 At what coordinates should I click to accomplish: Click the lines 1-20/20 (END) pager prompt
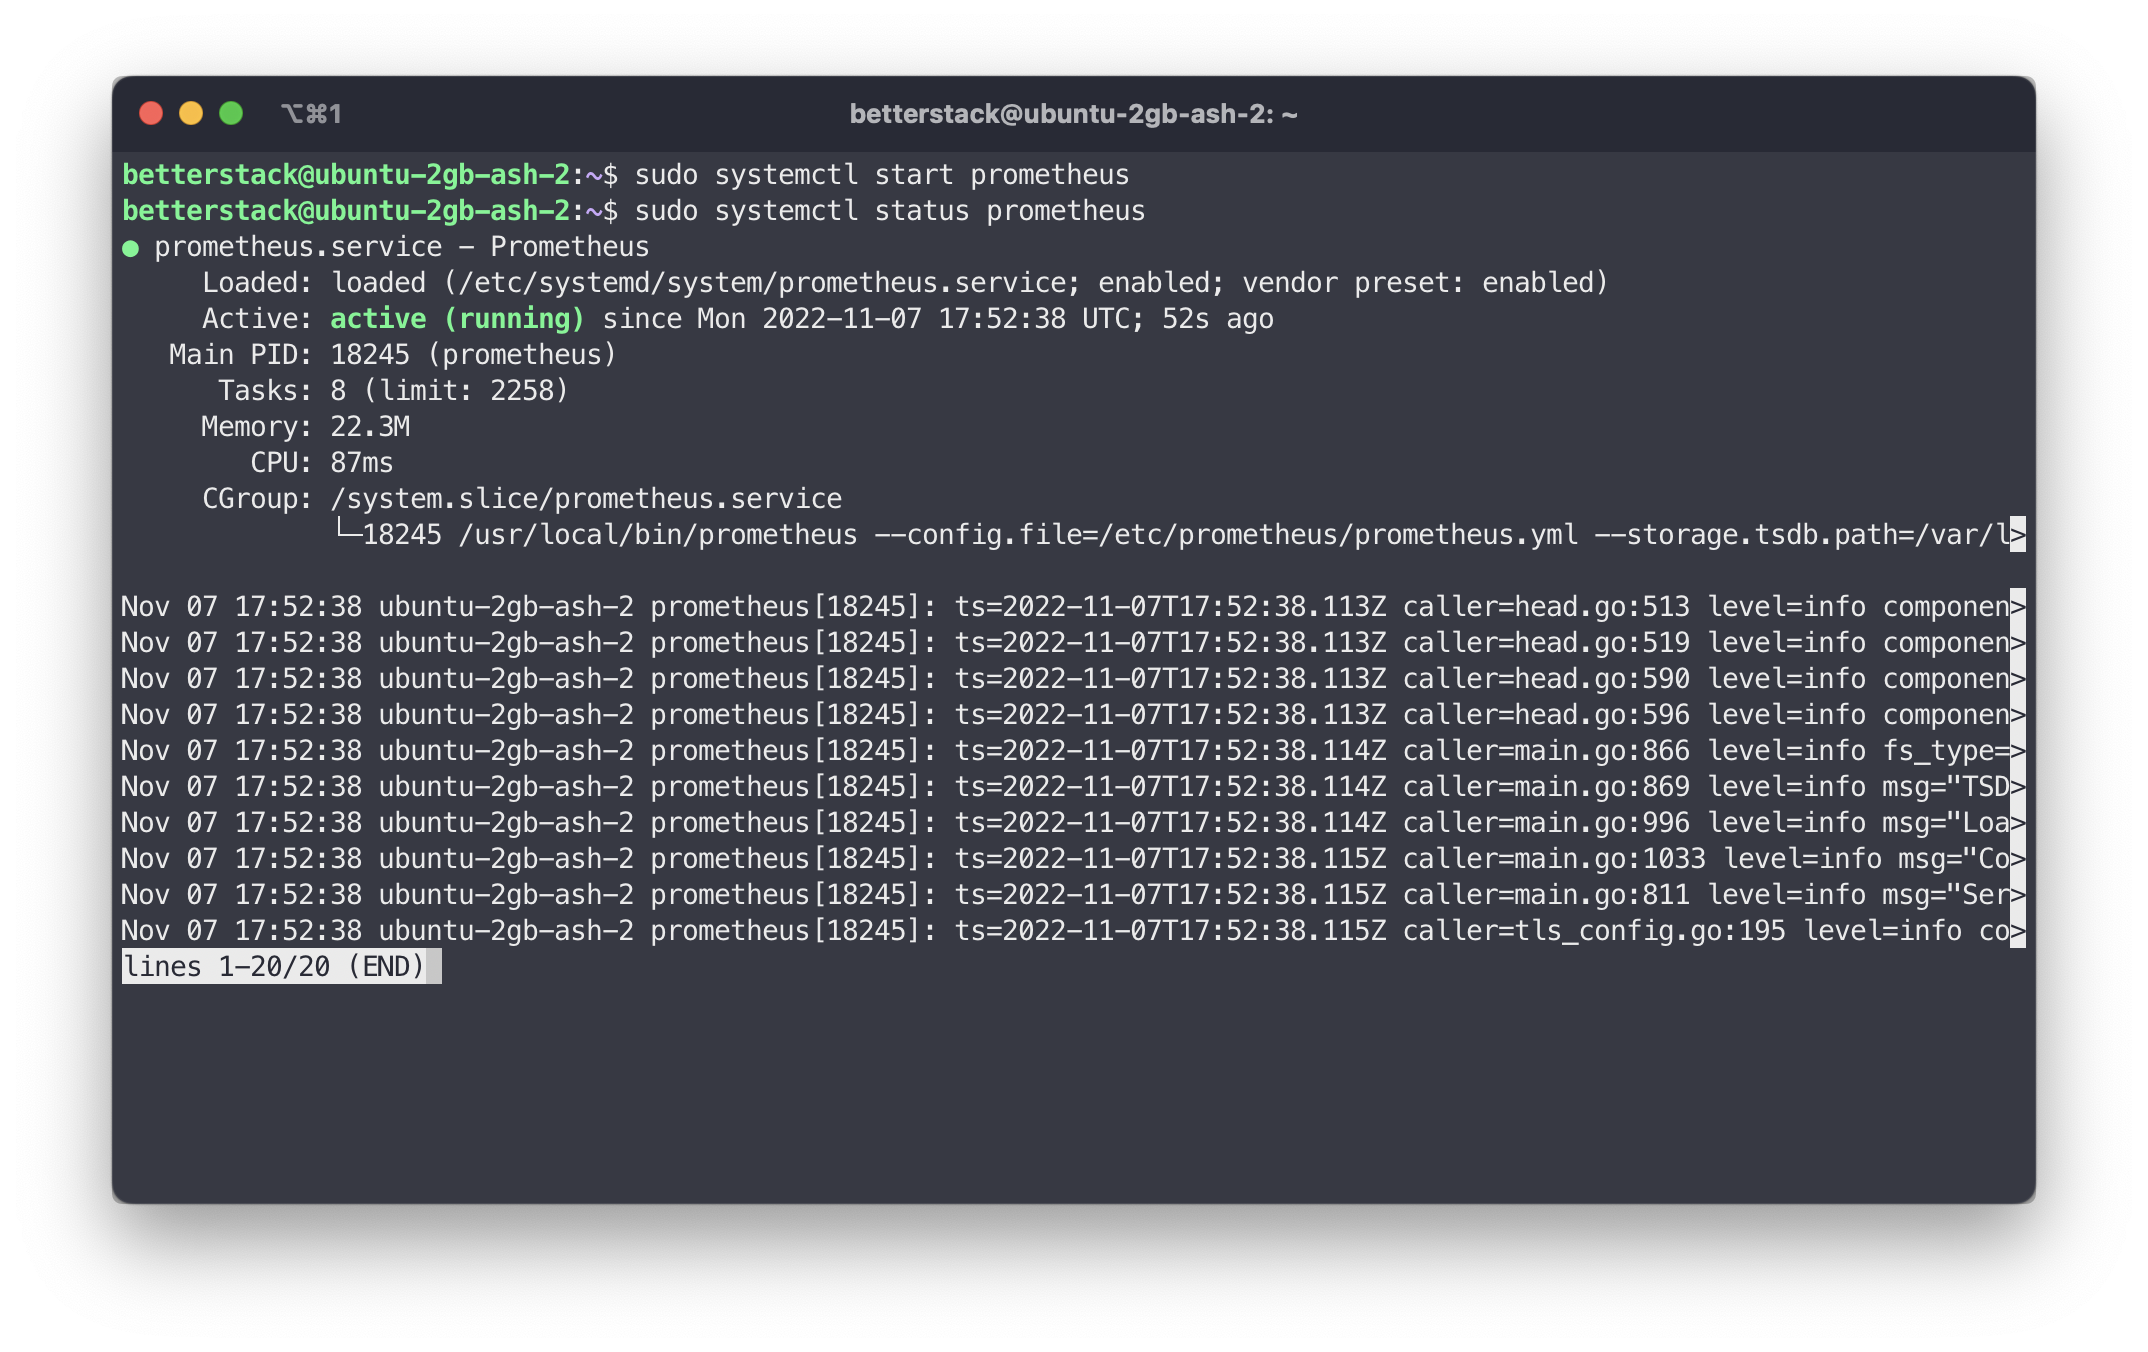280,967
